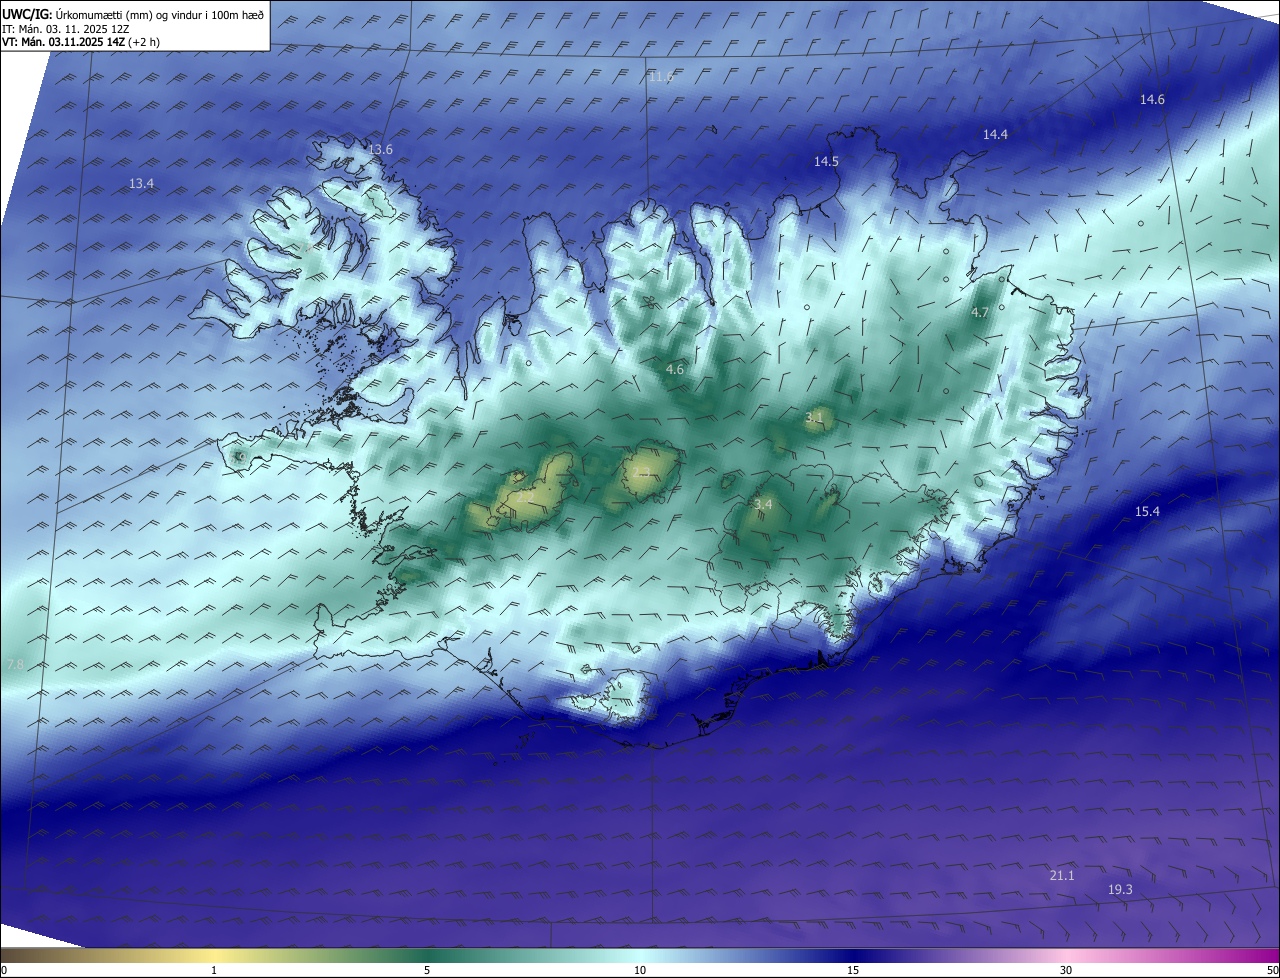Select the 'VT: Mán. 03.11.2025 14Z (+2 h)' line
Image resolution: width=1280 pixels, height=978 pixels.
[81, 42]
